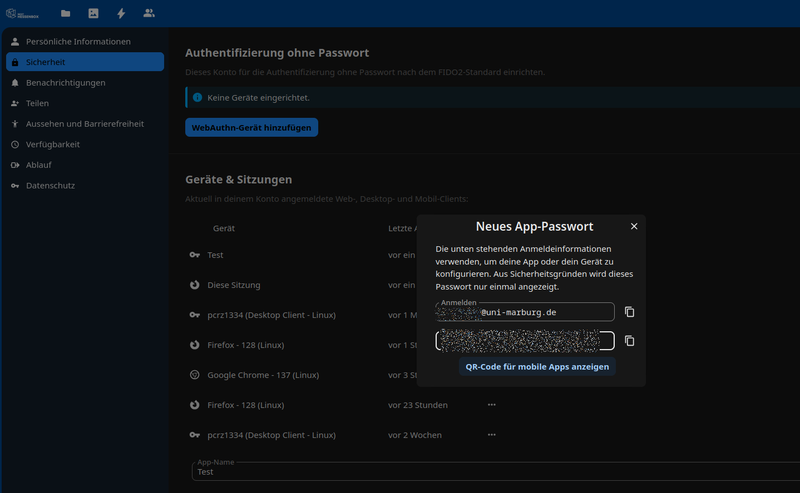Open Aussehen und Barrierefreiheit settings
The height and width of the screenshot is (493, 800).
pyautogui.click(x=85, y=124)
